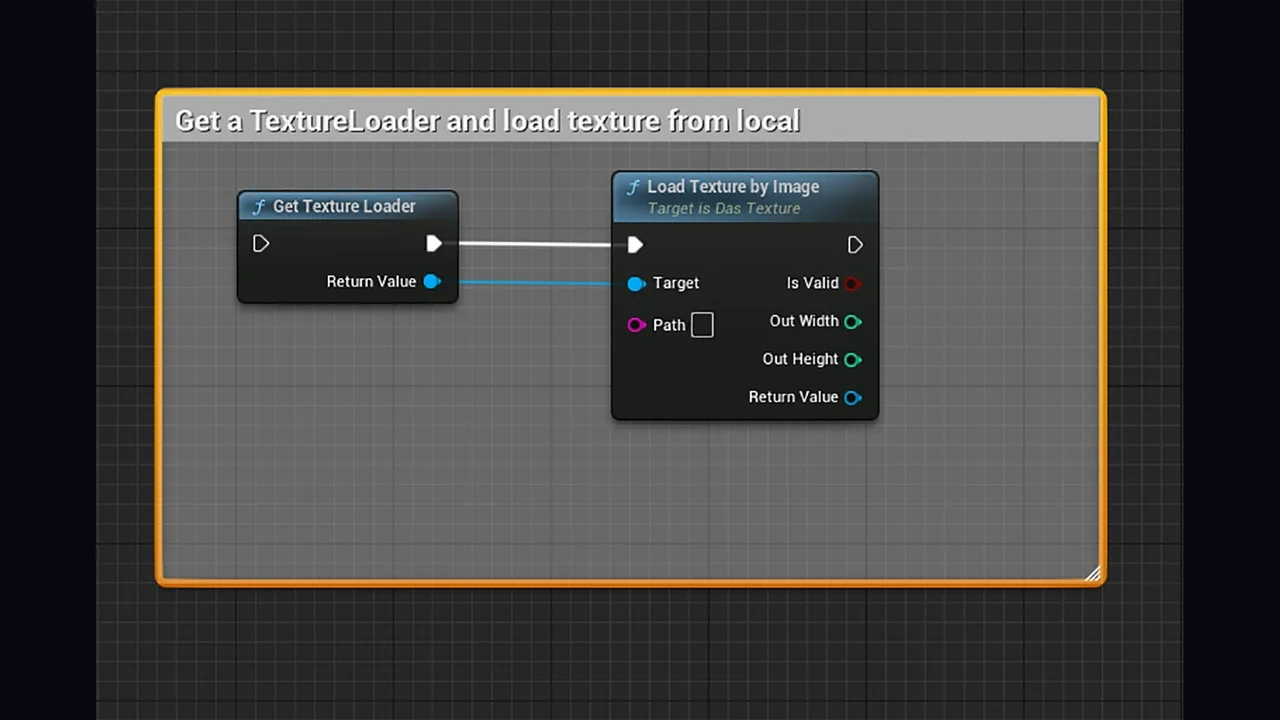Click the Is Valid boolean output pin

tap(853, 283)
